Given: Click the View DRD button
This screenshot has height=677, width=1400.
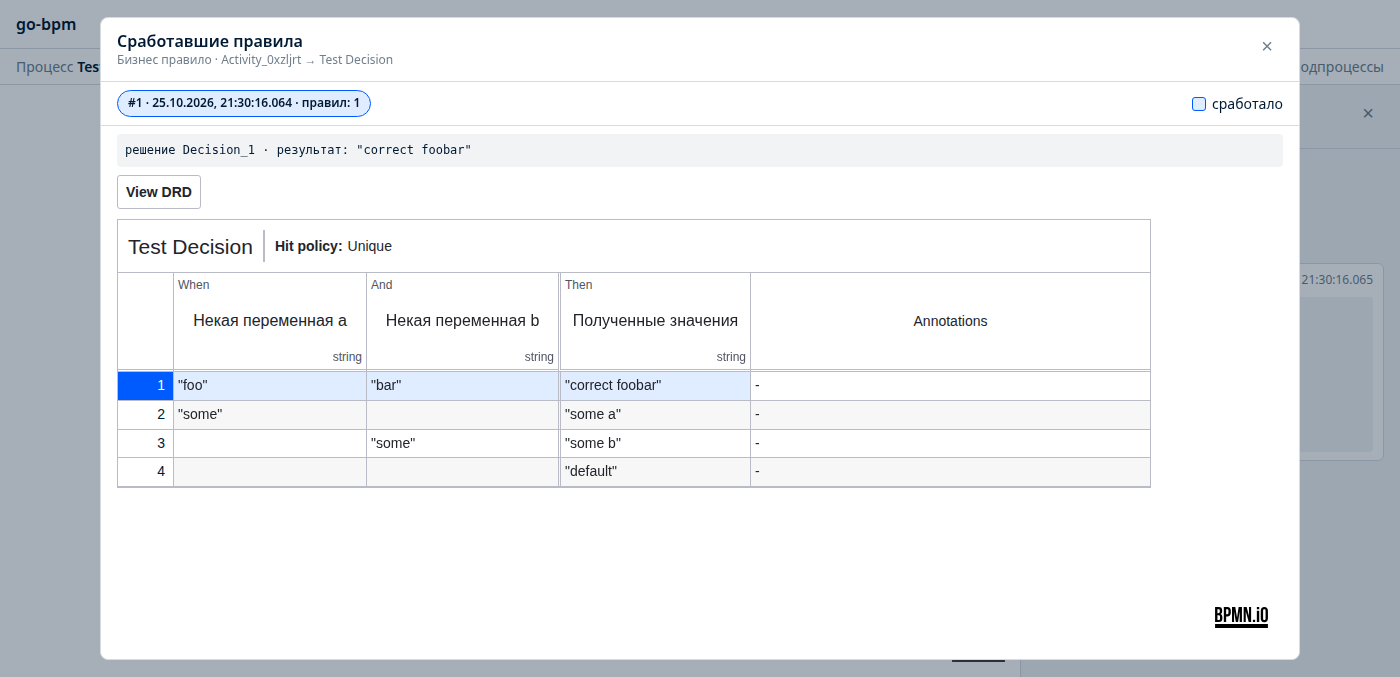Looking at the screenshot, I should click(x=159, y=192).
